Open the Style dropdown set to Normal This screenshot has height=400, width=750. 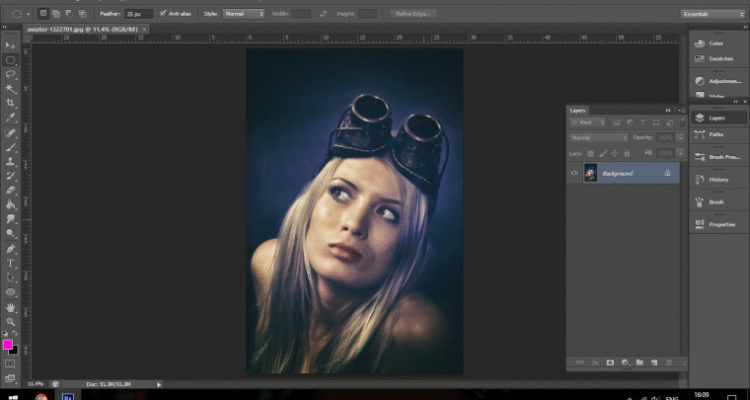point(244,14)
